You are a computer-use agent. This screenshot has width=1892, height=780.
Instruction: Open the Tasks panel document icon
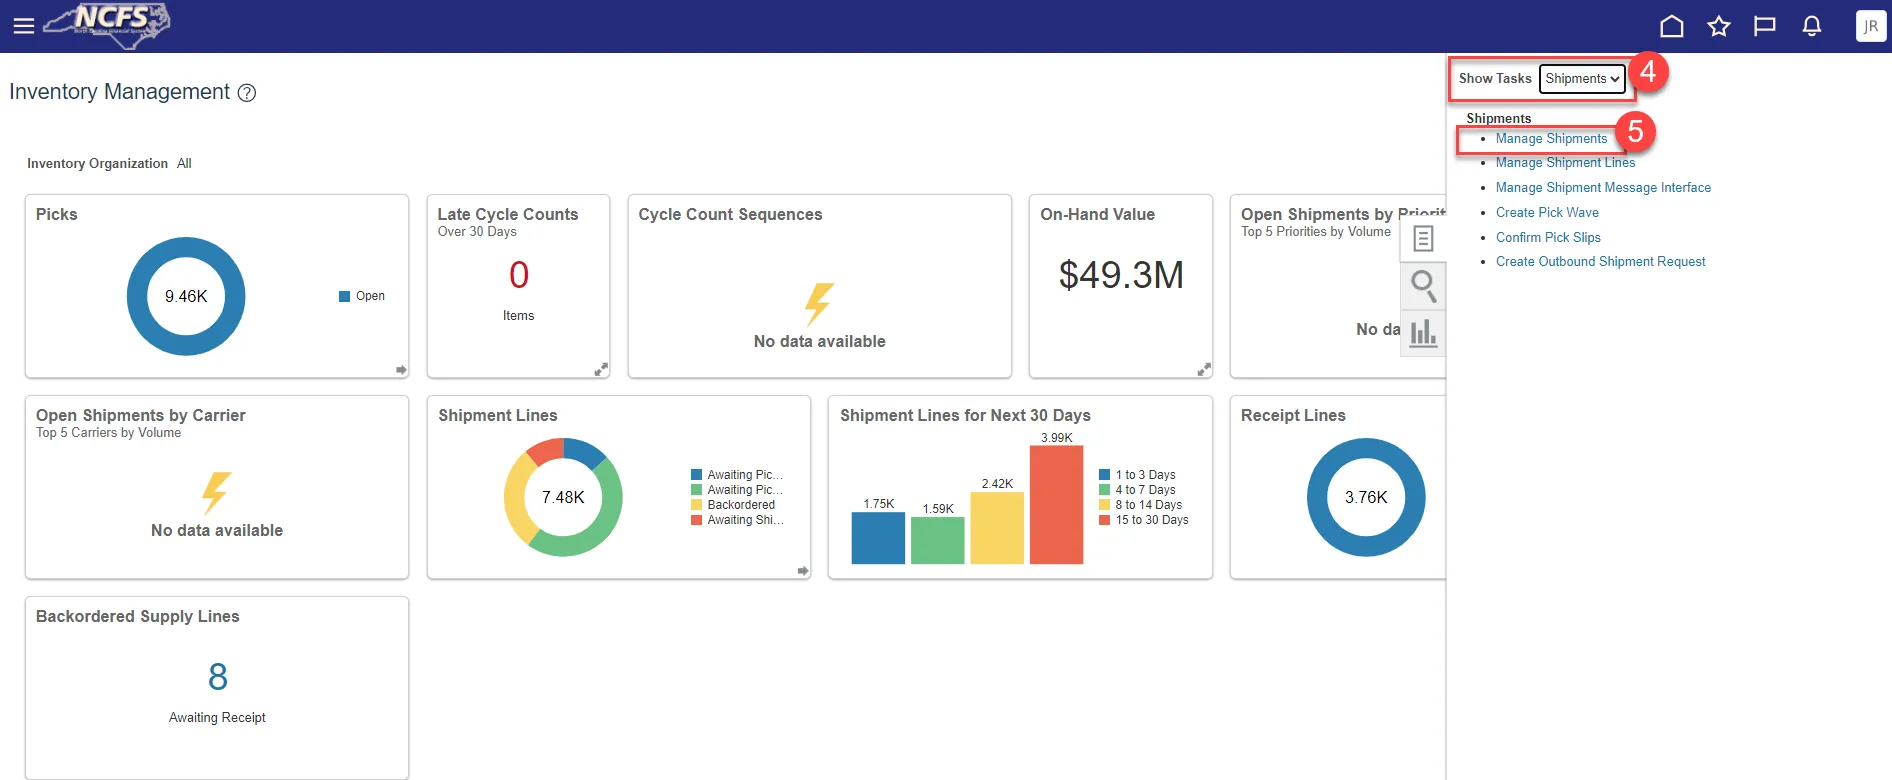tap(1423, 238)
